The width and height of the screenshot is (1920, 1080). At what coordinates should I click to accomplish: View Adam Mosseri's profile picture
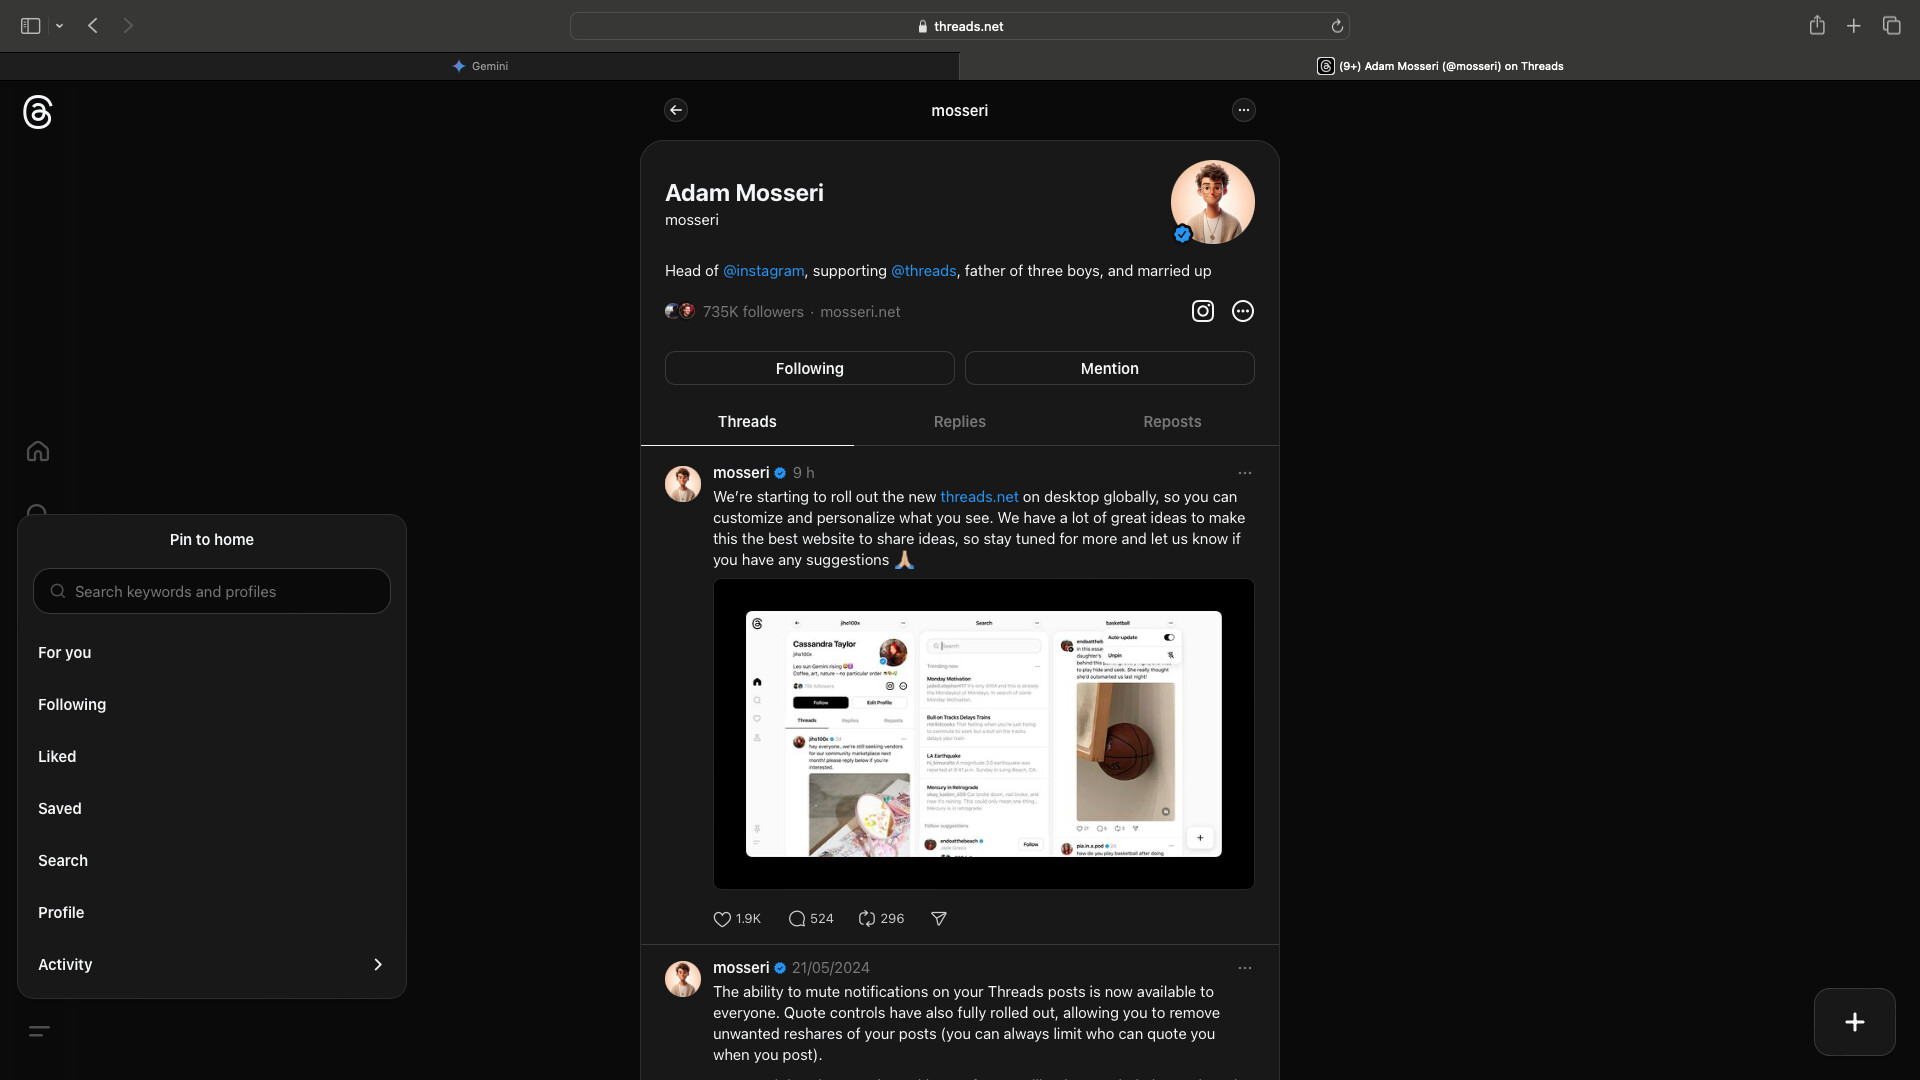point(1213,202)
